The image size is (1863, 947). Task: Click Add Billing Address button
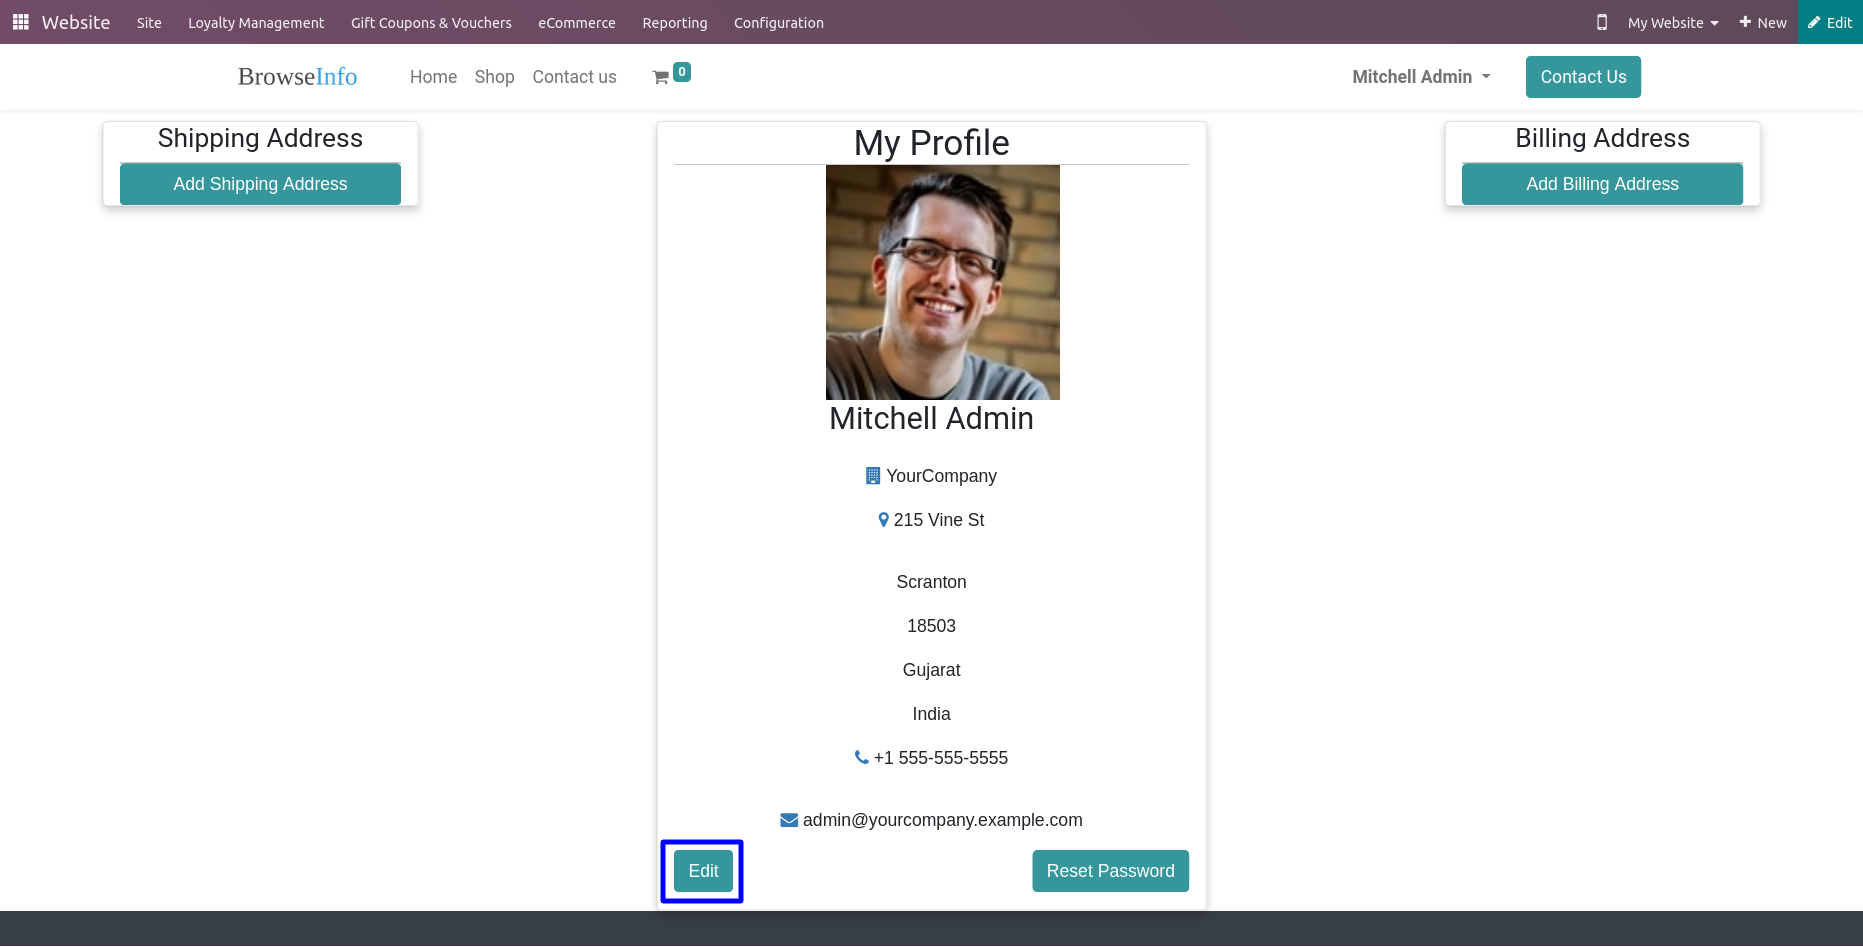coord(1602,184)
